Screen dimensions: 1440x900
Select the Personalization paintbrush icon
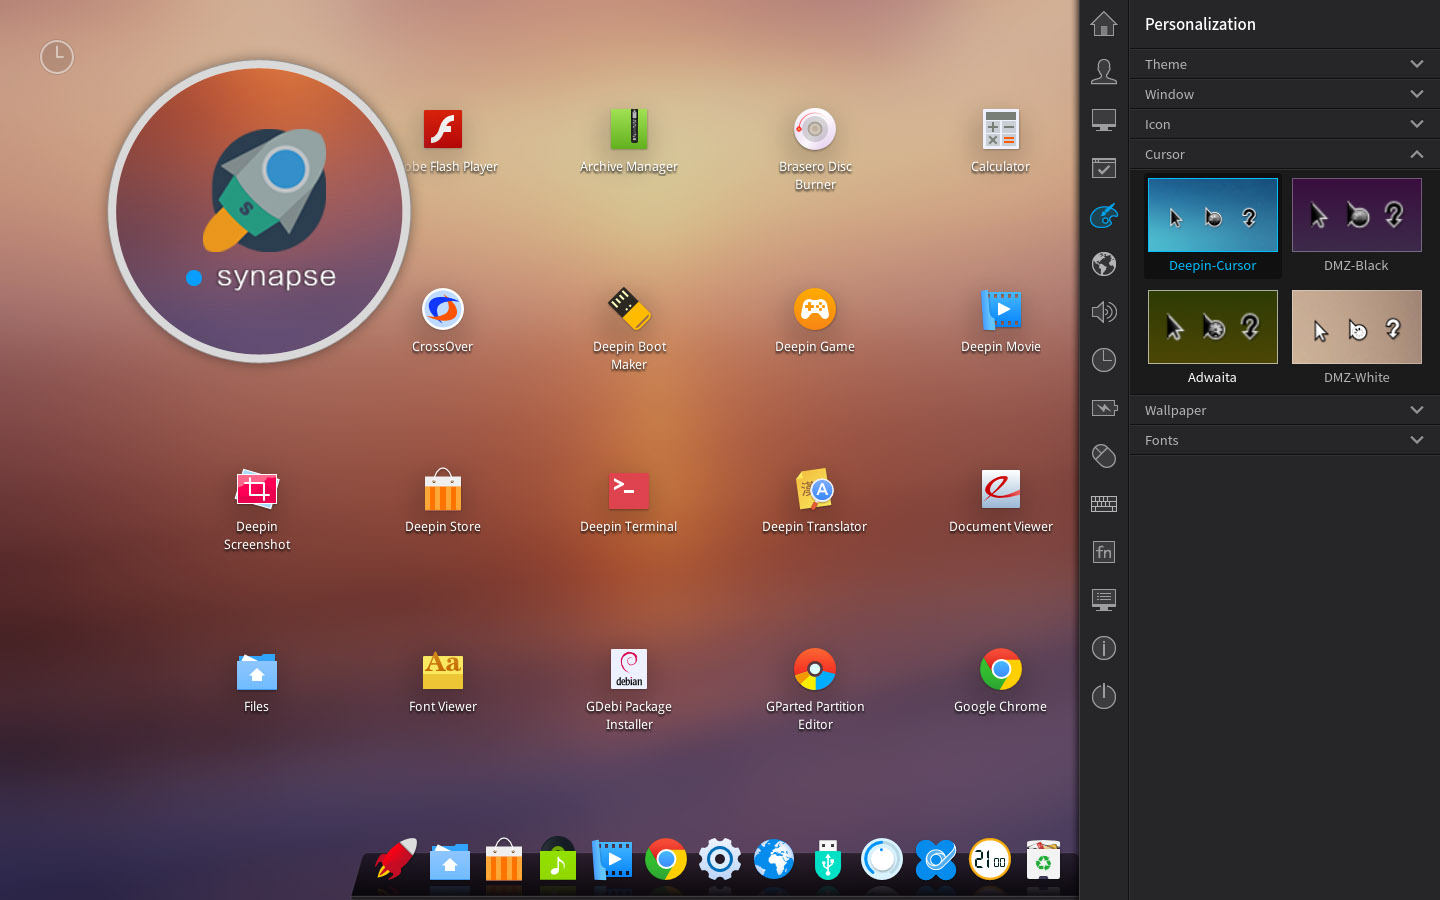click(1104, 215)
